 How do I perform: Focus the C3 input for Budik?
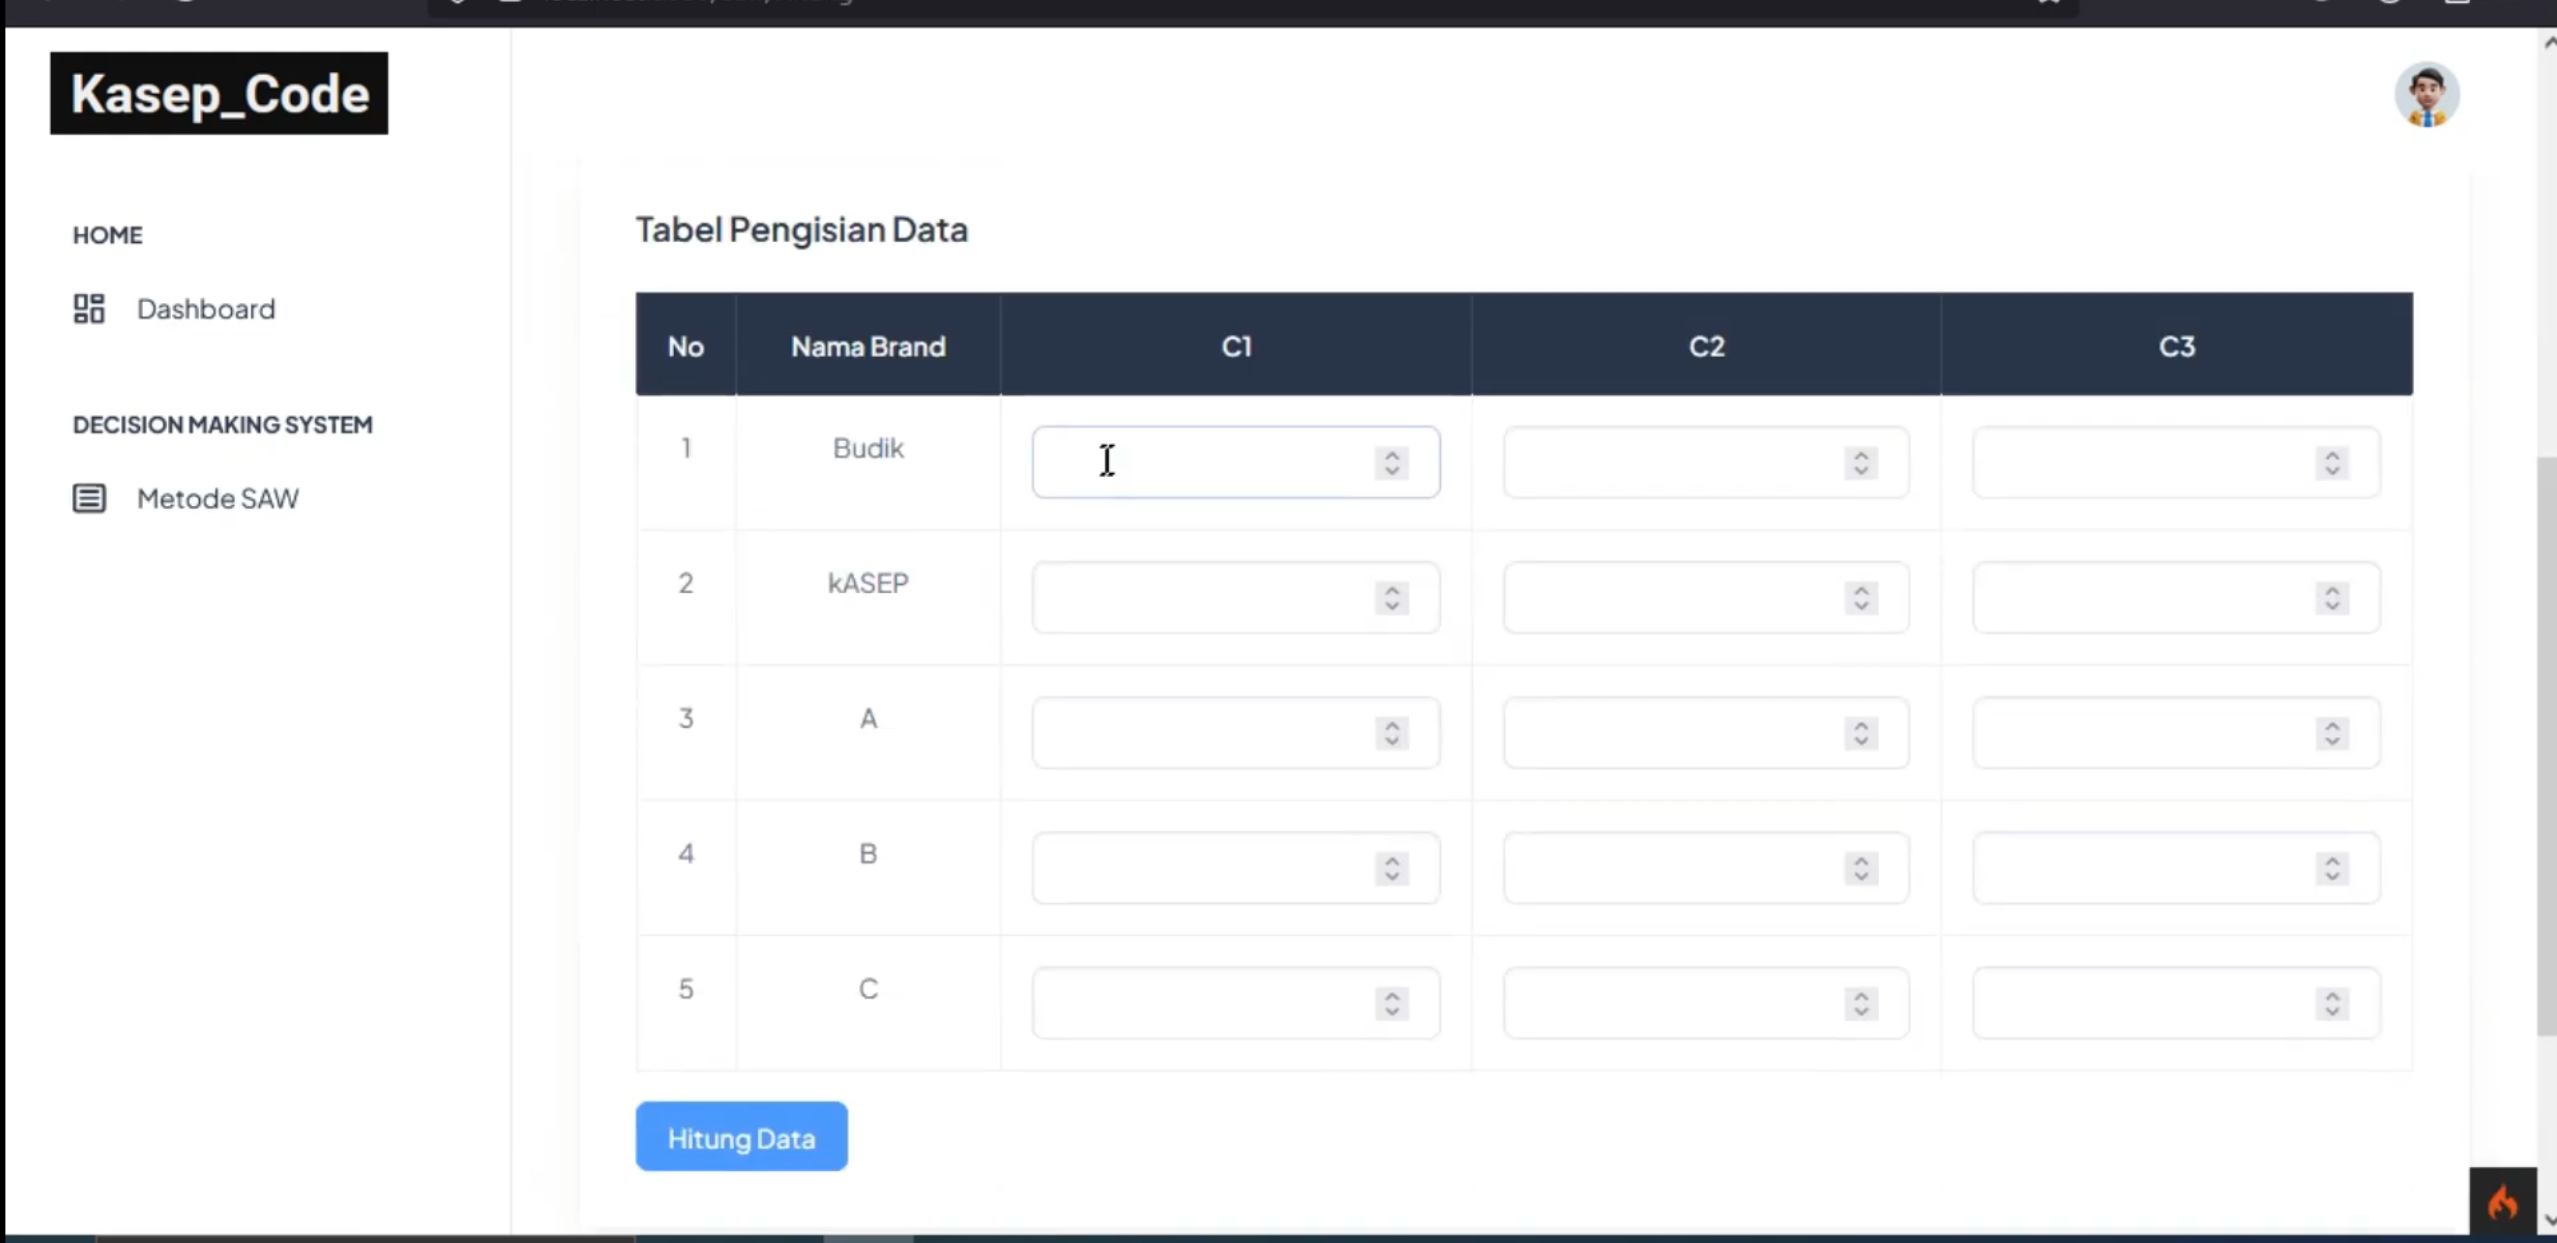tap(2176, 462)
